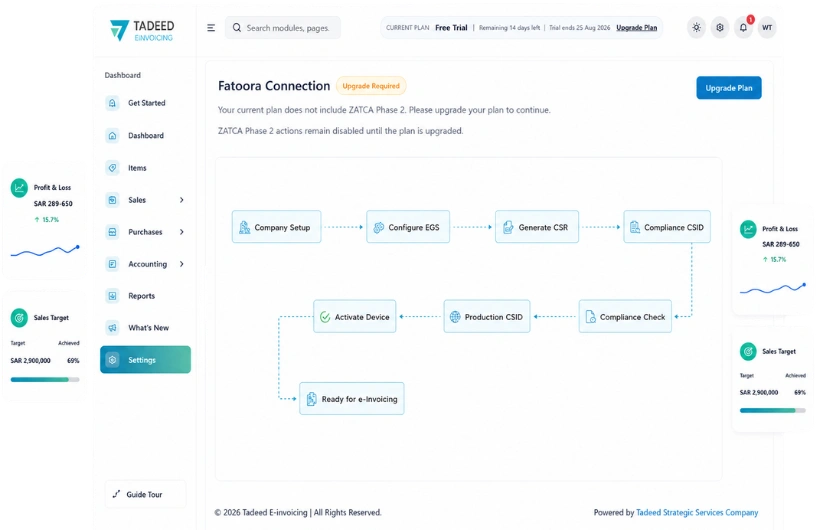Click the Configure EGS step
Image resolution: width=836 pixels, height=530 pixels.
point(408,227)
